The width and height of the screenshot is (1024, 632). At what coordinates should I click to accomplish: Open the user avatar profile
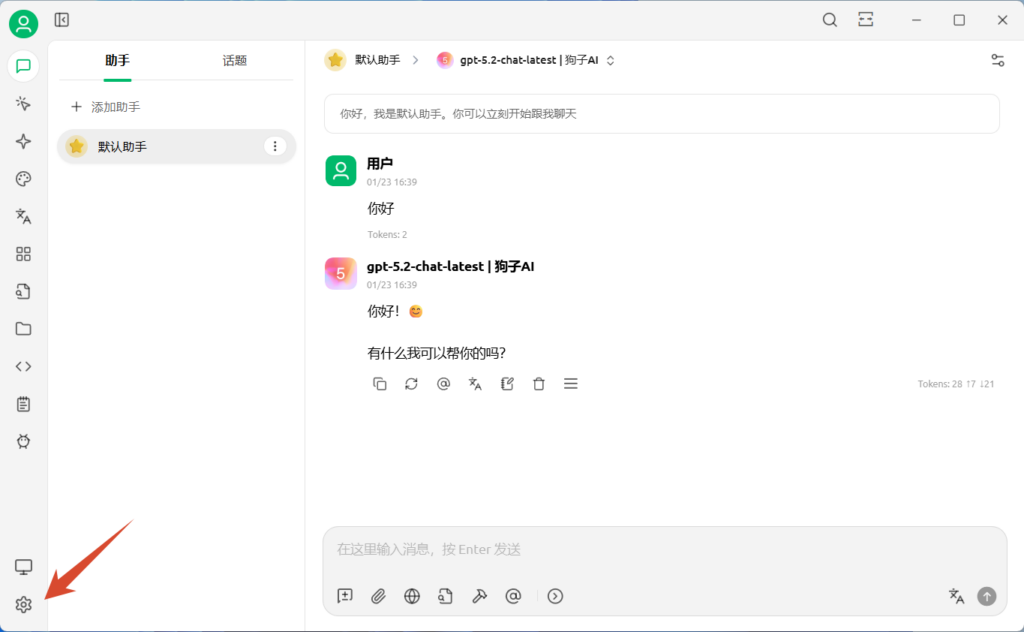[24, 24]
